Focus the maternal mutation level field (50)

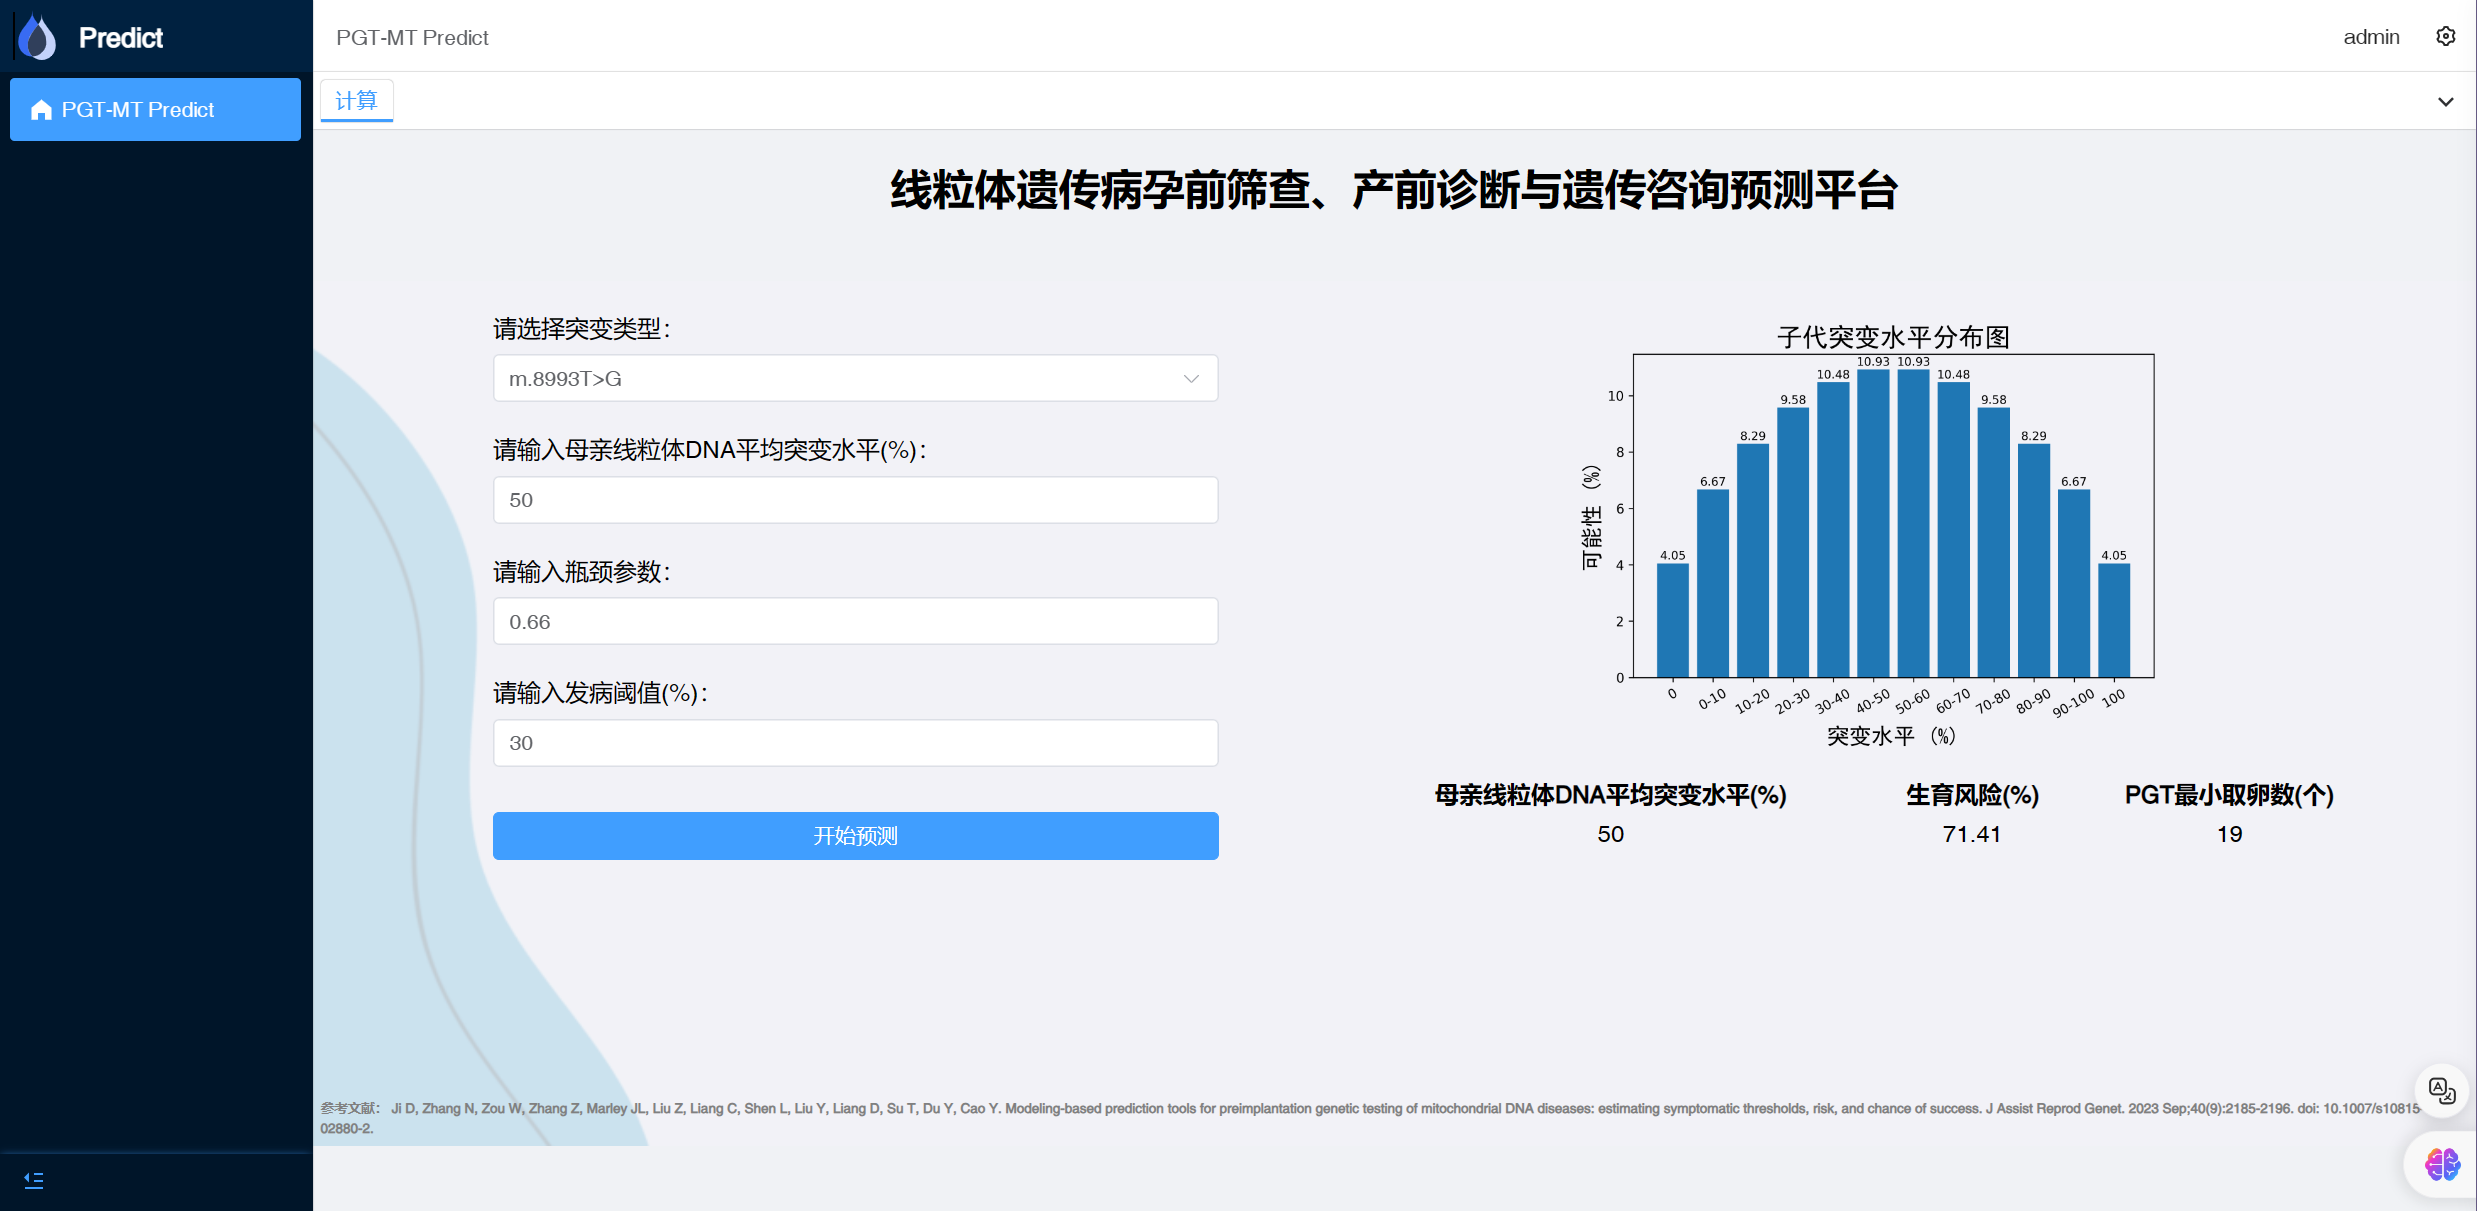point(855,500)
